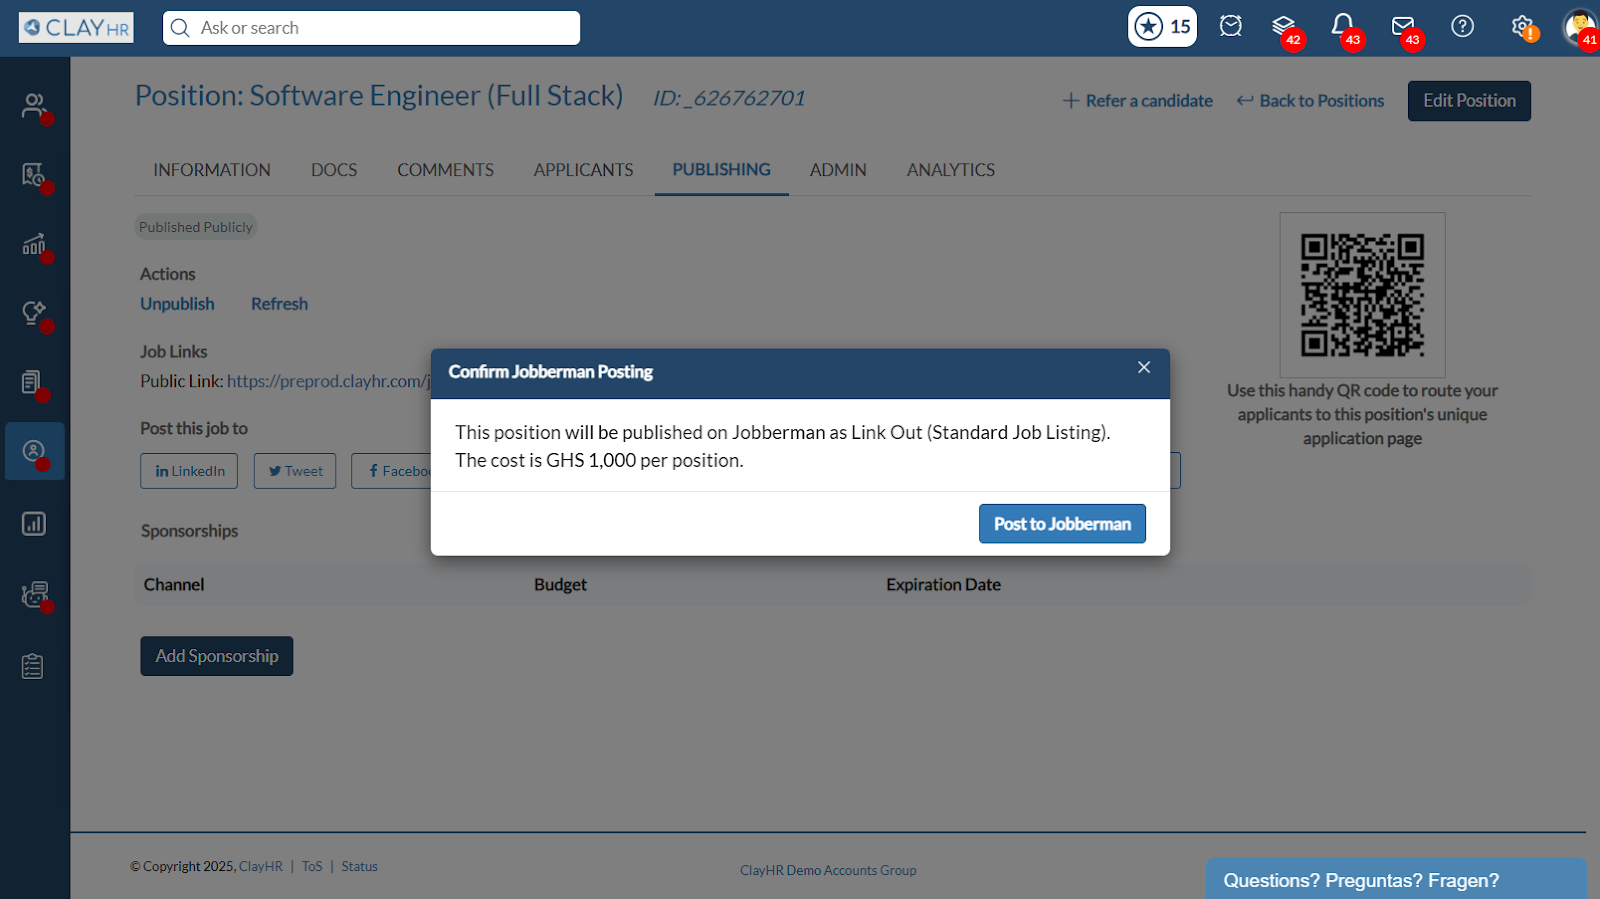Open the bar chart reports sidebar icon

34,523
